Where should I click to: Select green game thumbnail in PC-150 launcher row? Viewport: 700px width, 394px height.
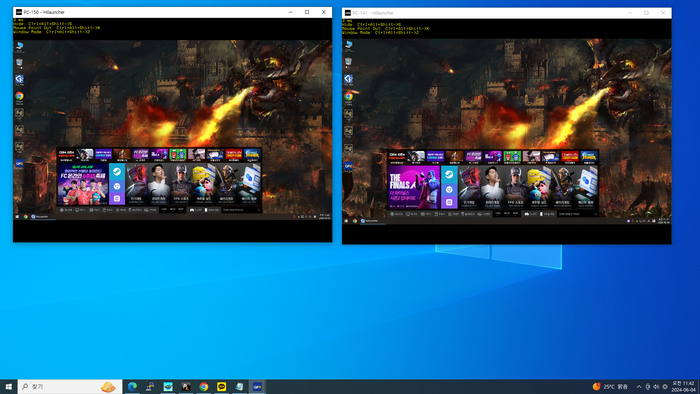click(x=178, y=154)
